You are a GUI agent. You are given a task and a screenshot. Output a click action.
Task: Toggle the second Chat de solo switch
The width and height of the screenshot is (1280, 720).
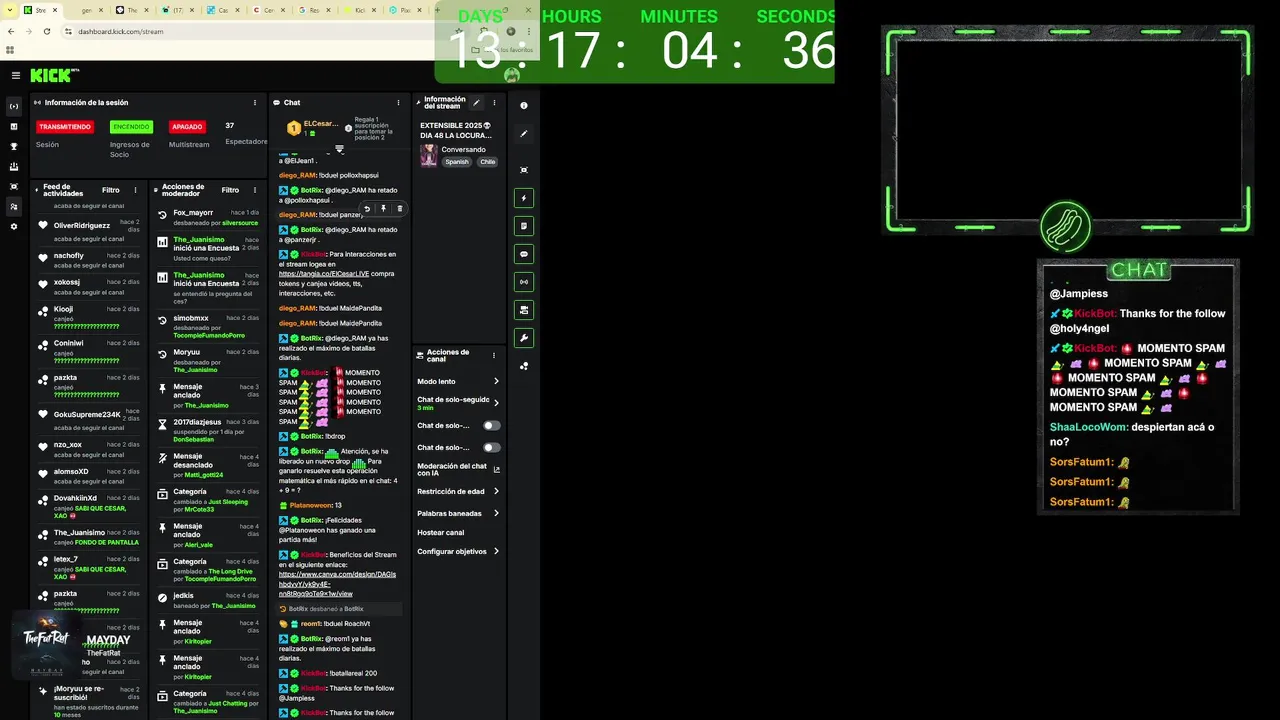[x=492, y=447]
